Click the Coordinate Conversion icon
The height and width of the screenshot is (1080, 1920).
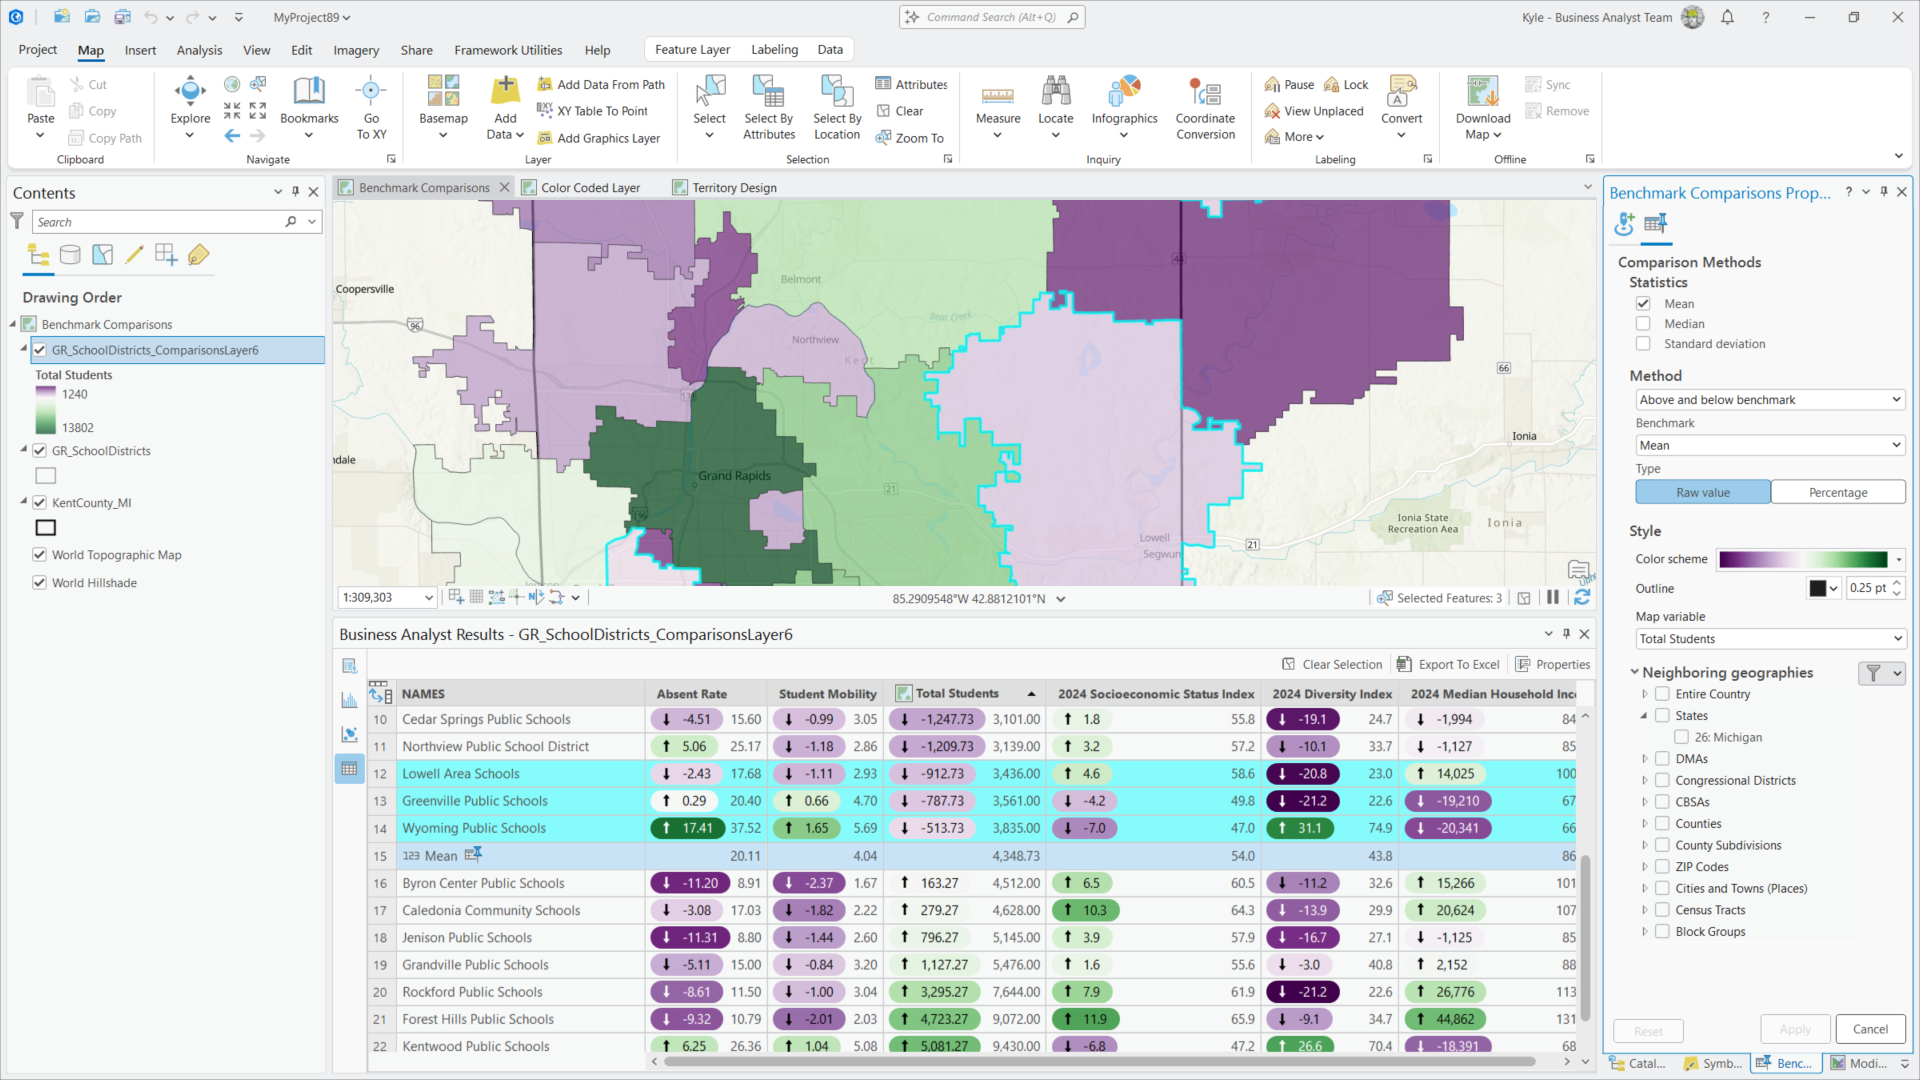tap(1205, 93)
